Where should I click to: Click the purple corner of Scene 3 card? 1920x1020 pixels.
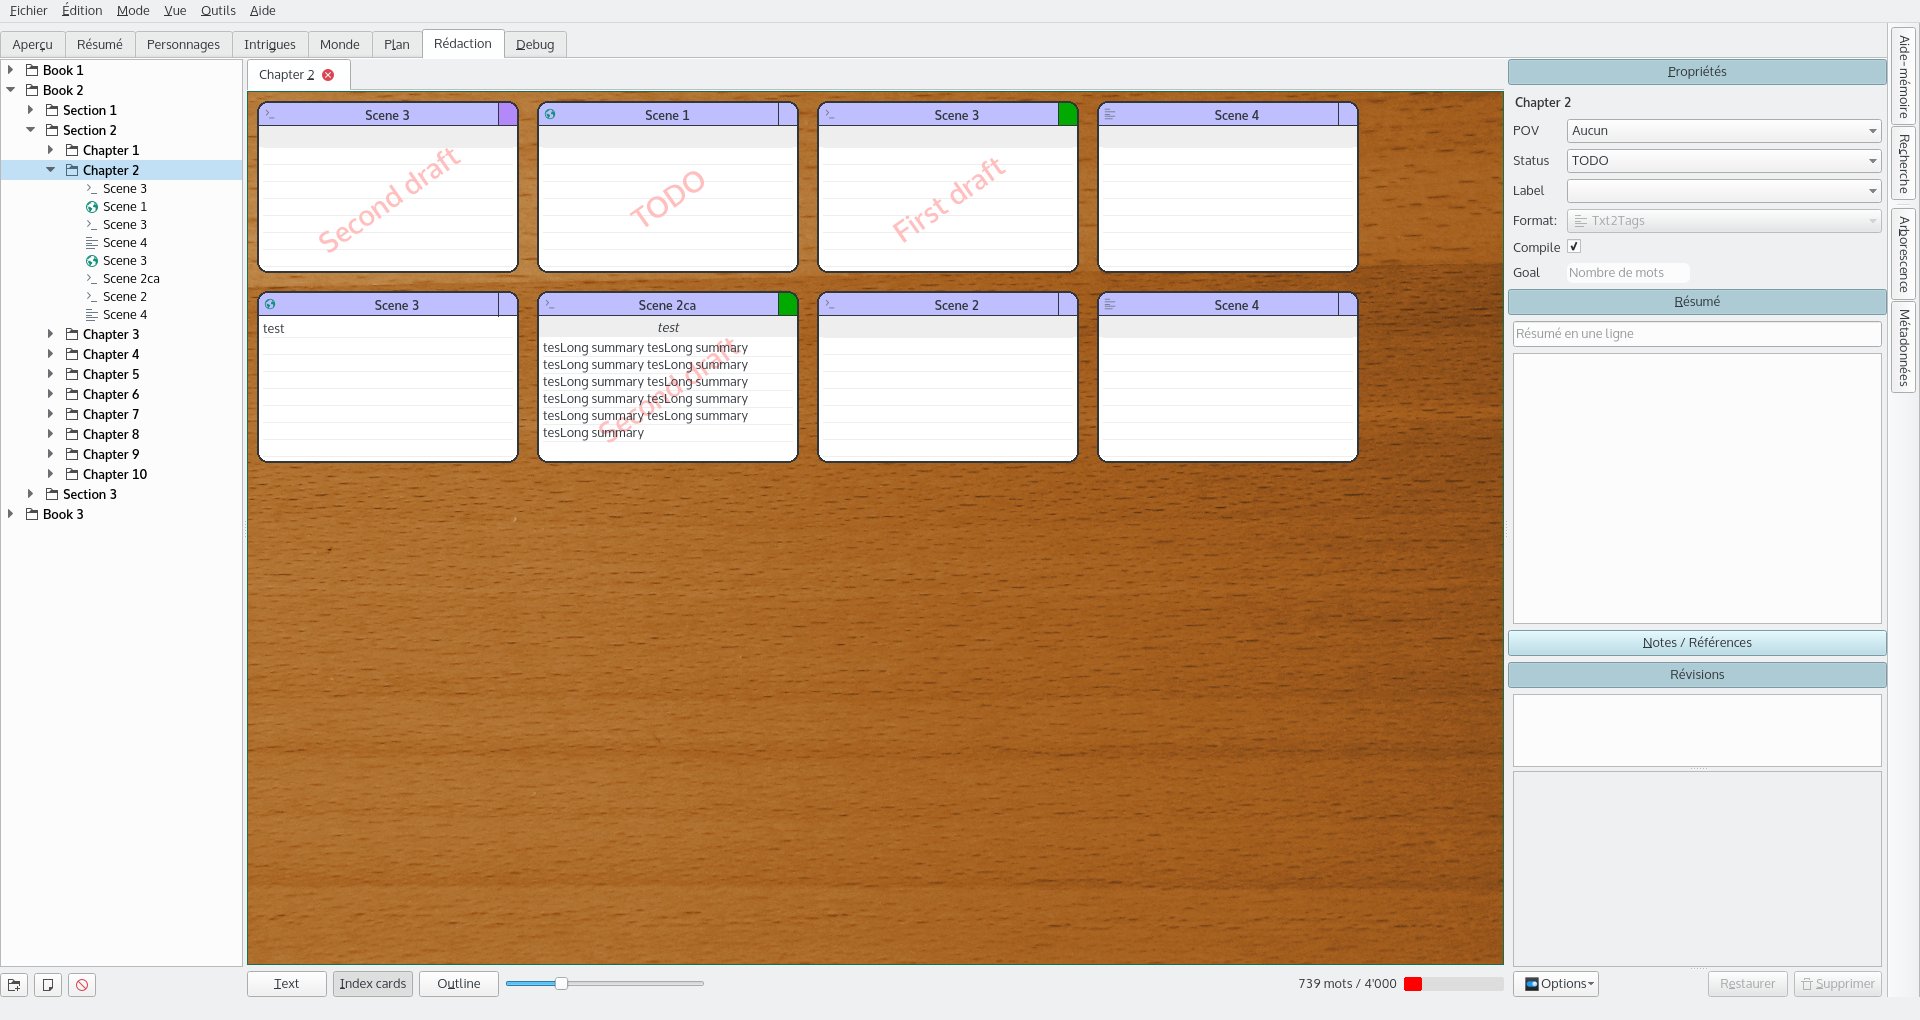click(x=508, y=114)
